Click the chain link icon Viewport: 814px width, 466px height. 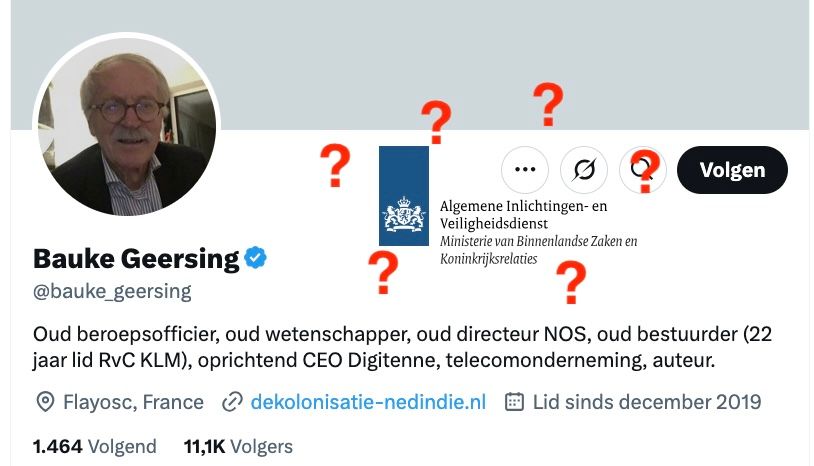tap(232, 402)
